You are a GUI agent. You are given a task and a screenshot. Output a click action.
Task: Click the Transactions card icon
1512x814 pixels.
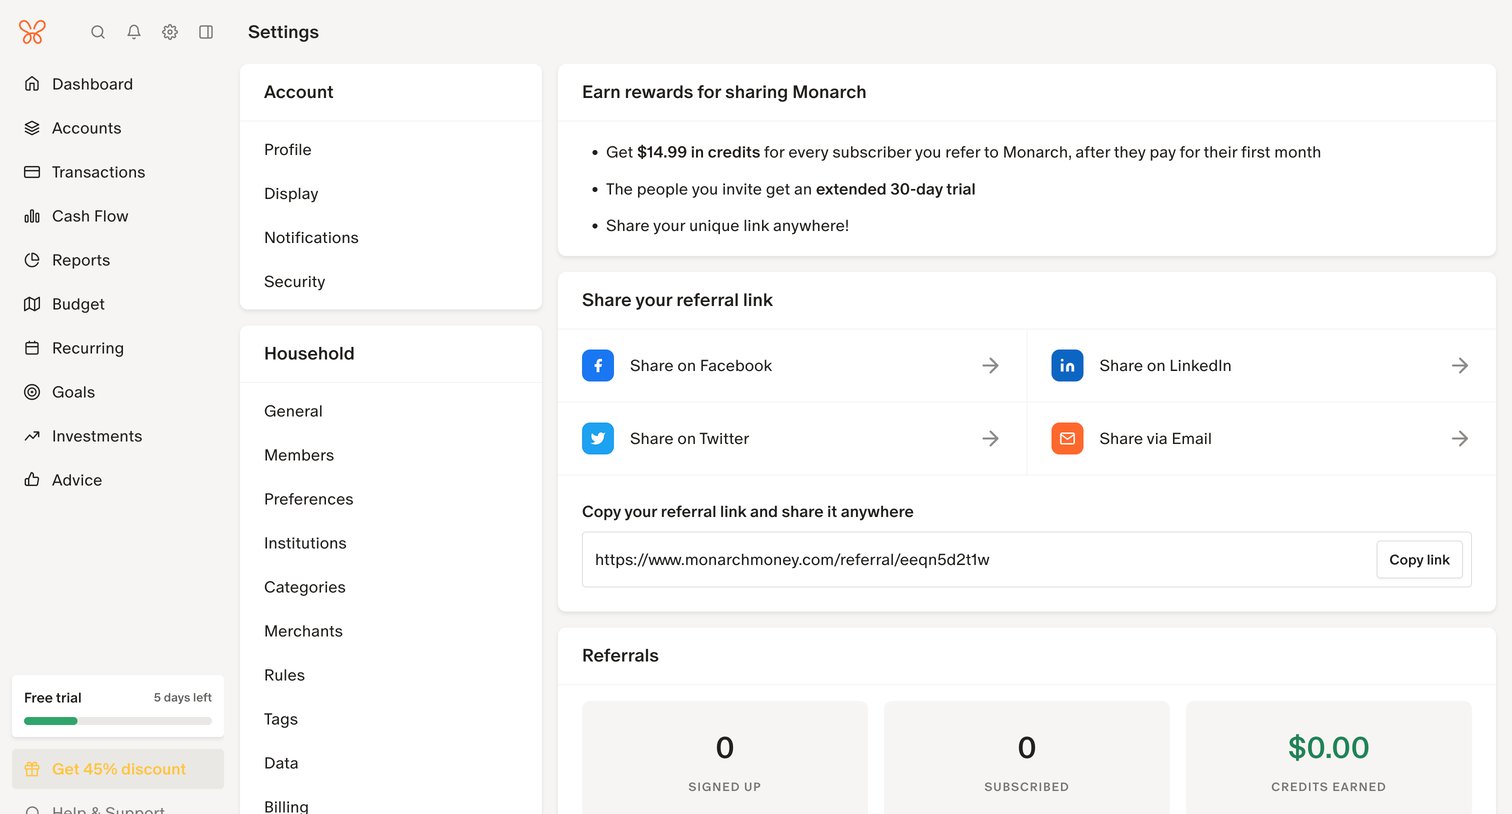(32, 172)
